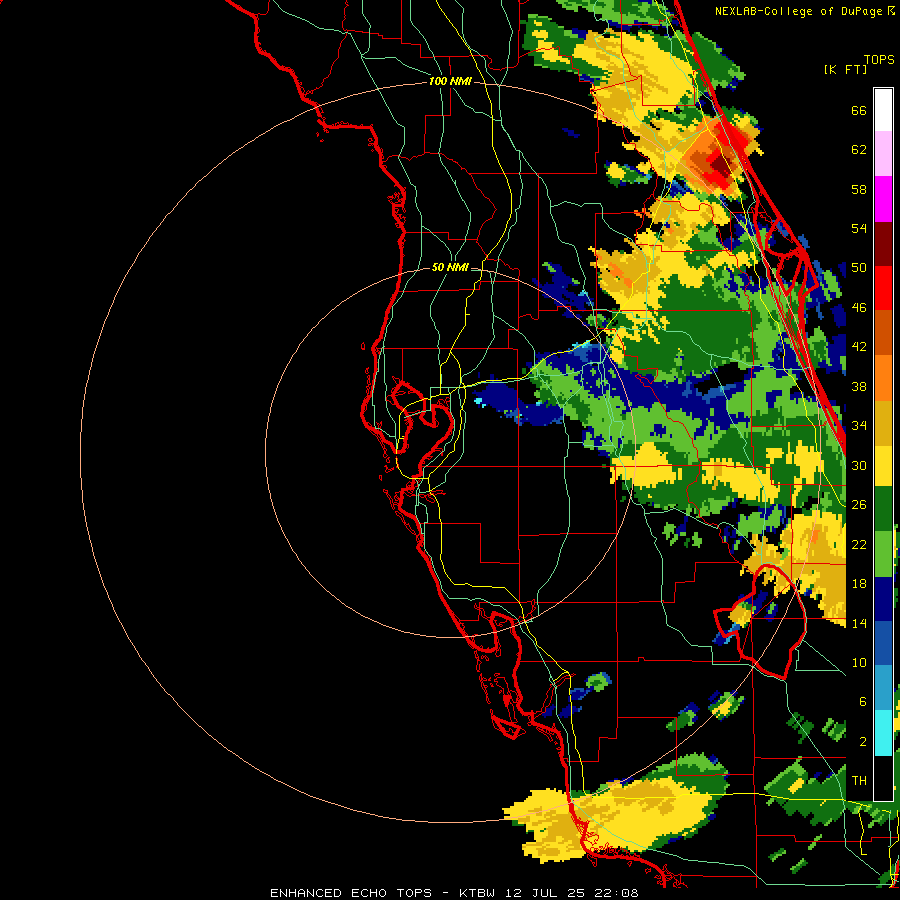Select the 66 legend value
The height and width of the screenshot is (900, 900).
(x=859, y=110)
